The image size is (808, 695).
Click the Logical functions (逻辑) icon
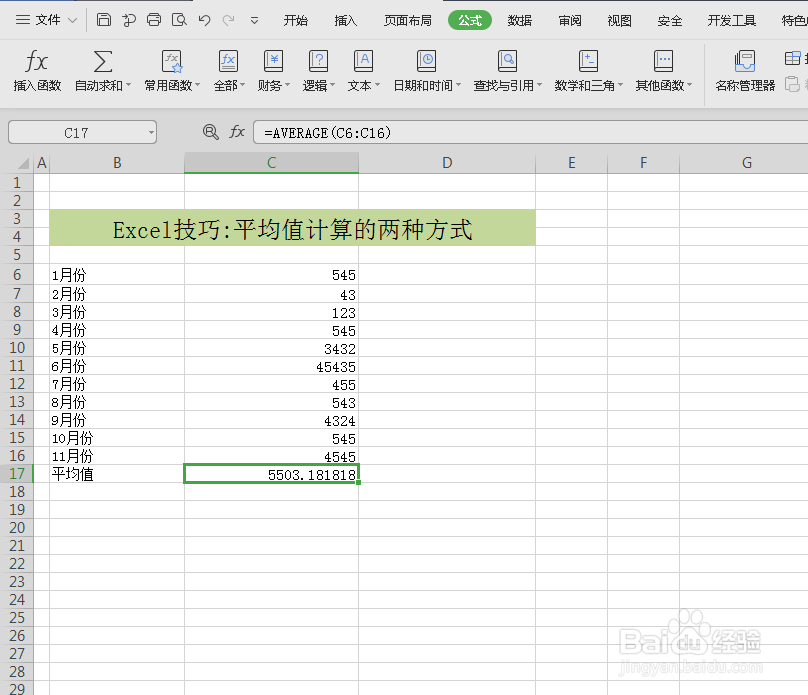[317, 68]
